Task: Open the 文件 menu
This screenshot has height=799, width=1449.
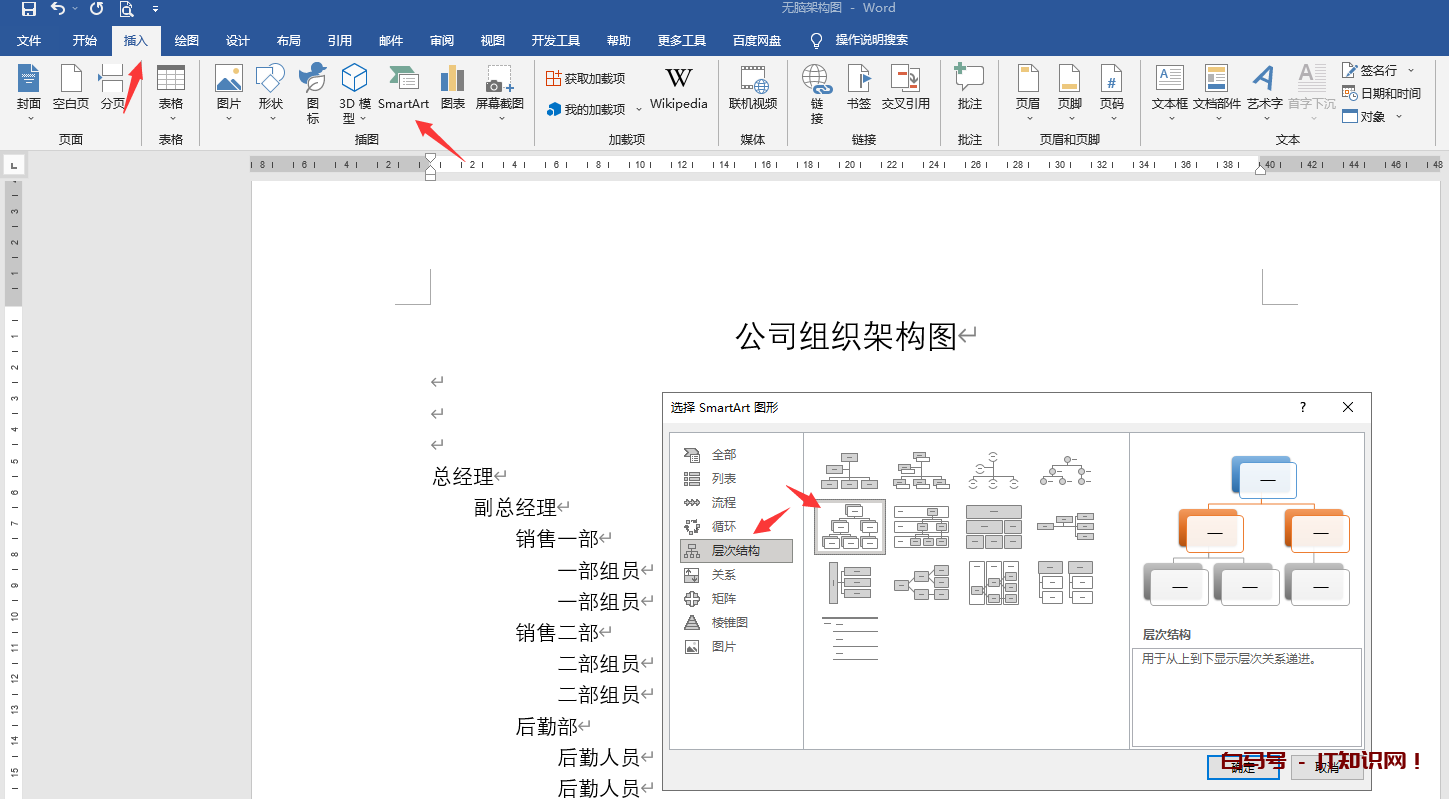Action: pyautogui.click(x=29, y=40)
